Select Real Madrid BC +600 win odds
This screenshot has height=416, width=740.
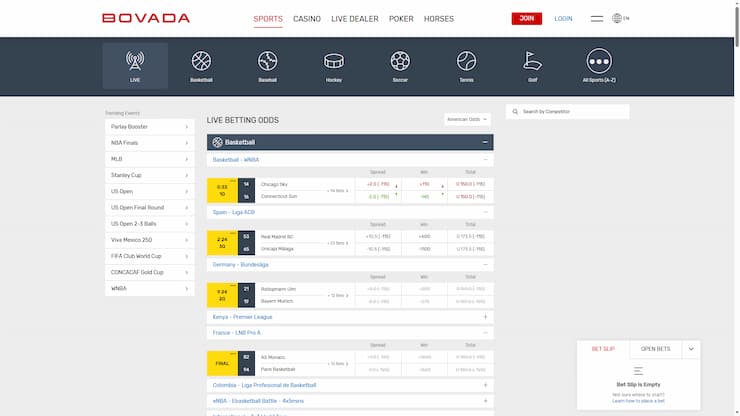click(424, 237)
